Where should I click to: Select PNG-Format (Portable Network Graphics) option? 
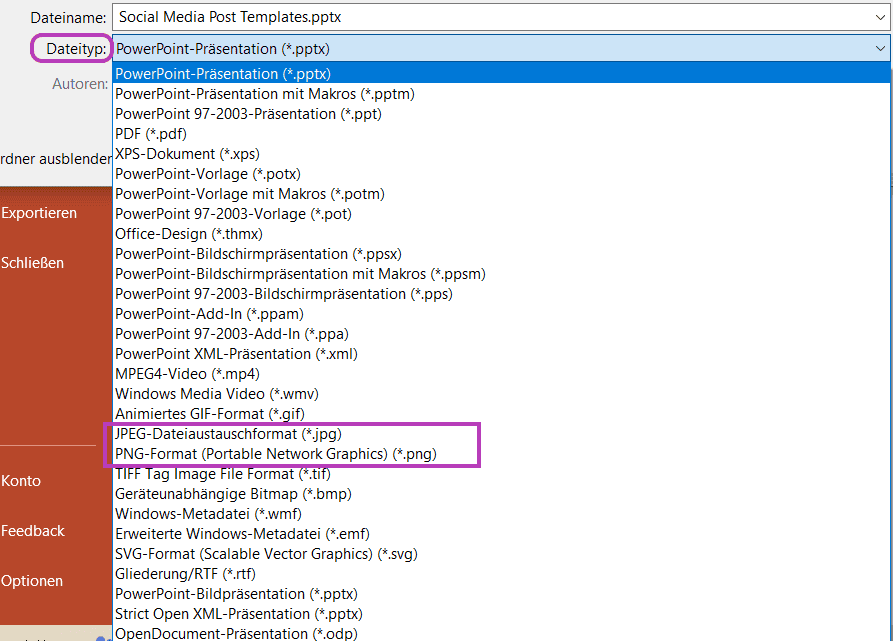[x=275, y=454]
